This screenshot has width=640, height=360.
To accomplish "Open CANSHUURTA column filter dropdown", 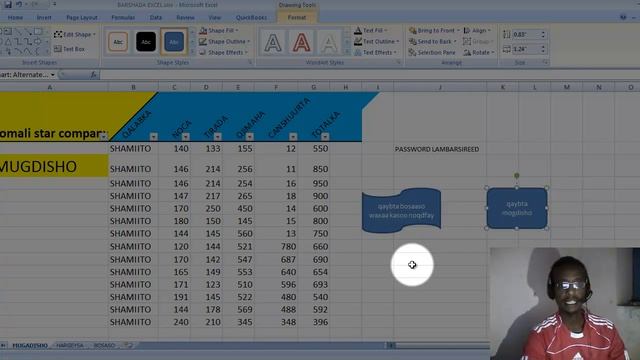I will 293,137.
